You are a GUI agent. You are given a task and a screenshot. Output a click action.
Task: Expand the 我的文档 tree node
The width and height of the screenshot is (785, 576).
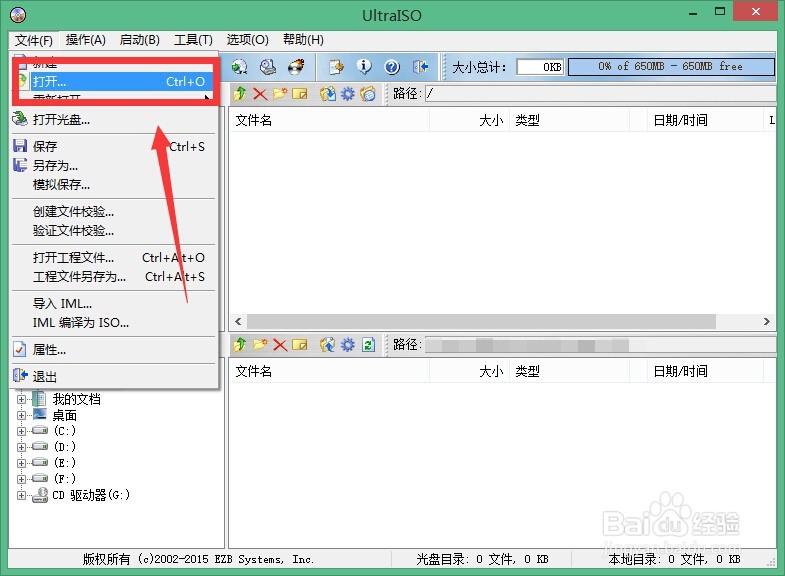(21, 399)
